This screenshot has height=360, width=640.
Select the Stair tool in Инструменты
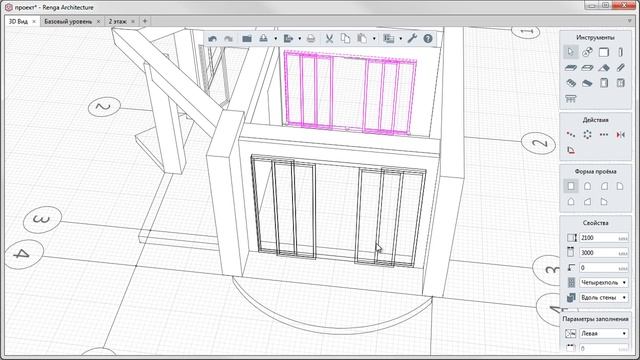click(571, 83)
